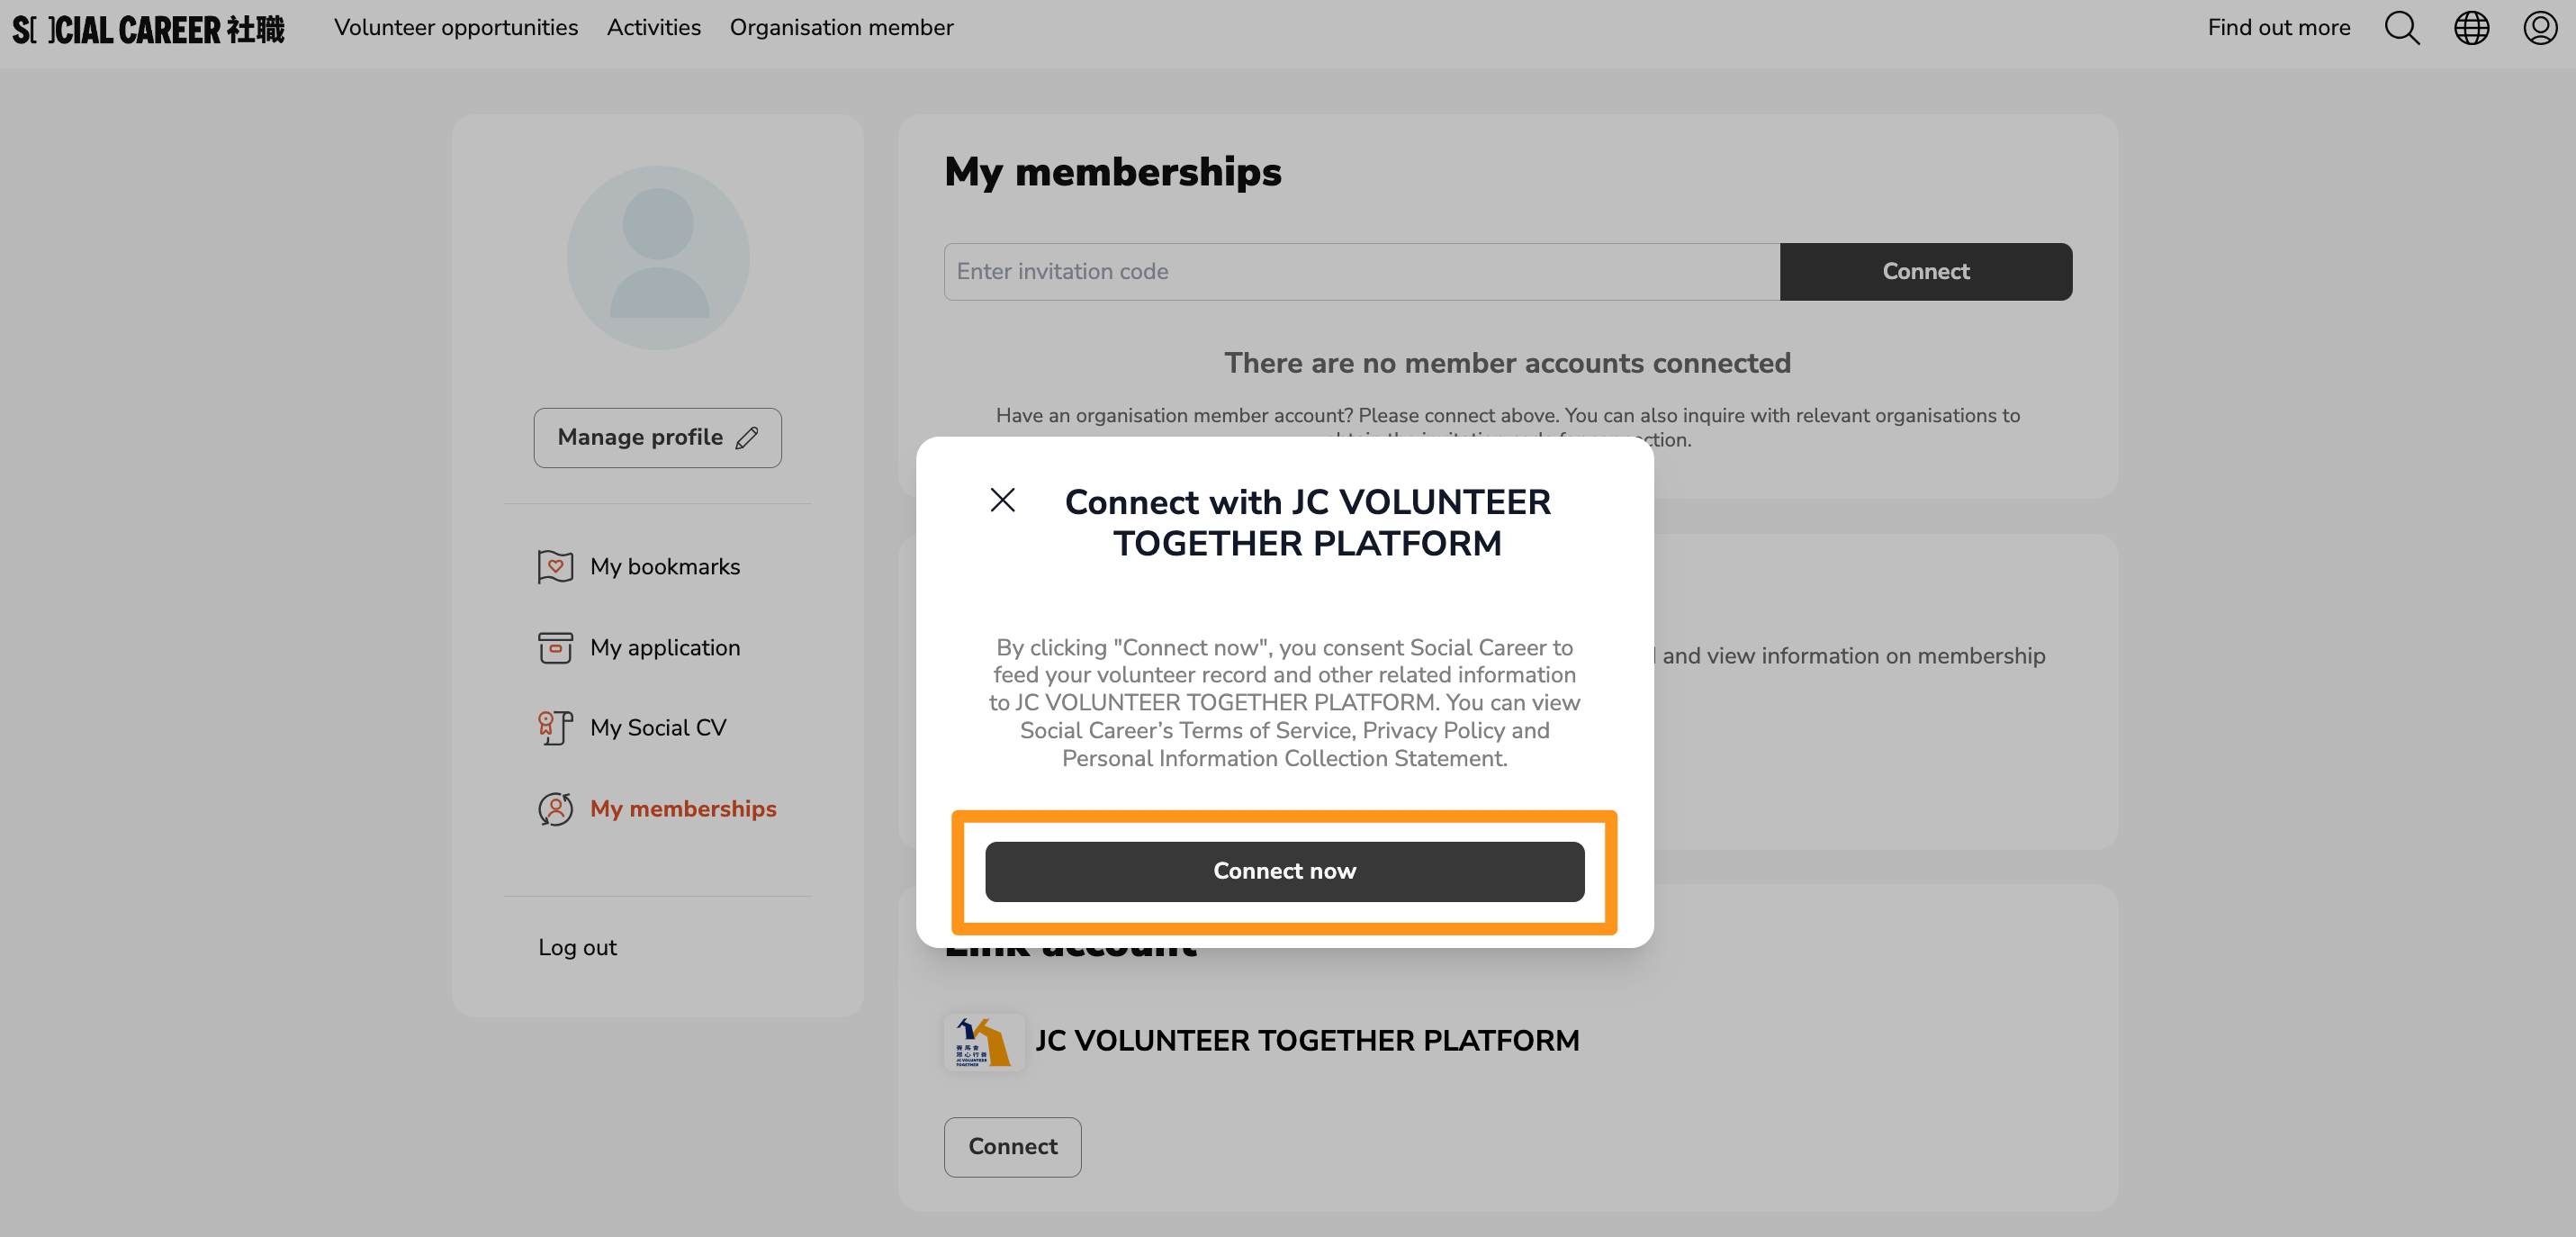This screenshot has width=2576, height=1237.
Task: Click the My application box icon
Action: [555, 648]
